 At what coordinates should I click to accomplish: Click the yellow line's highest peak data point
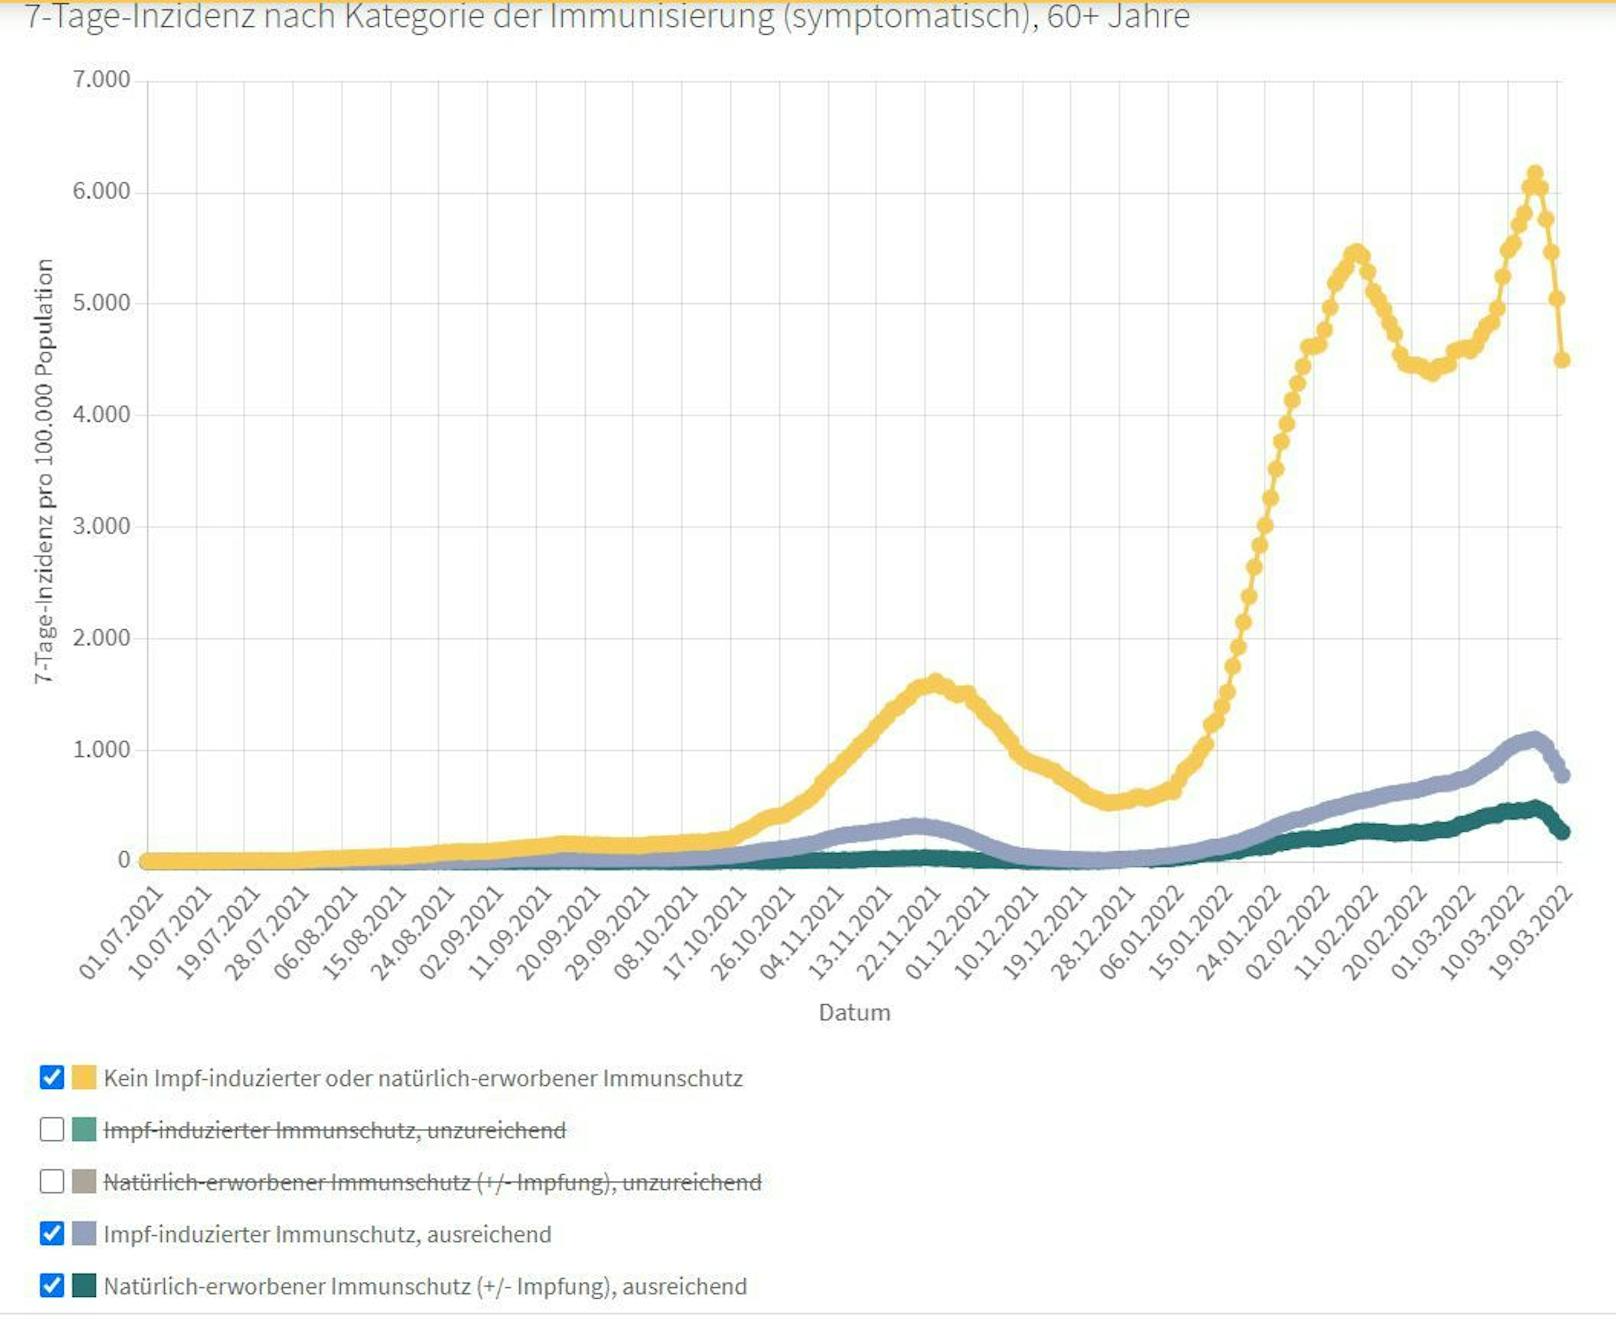point(1535,174)
